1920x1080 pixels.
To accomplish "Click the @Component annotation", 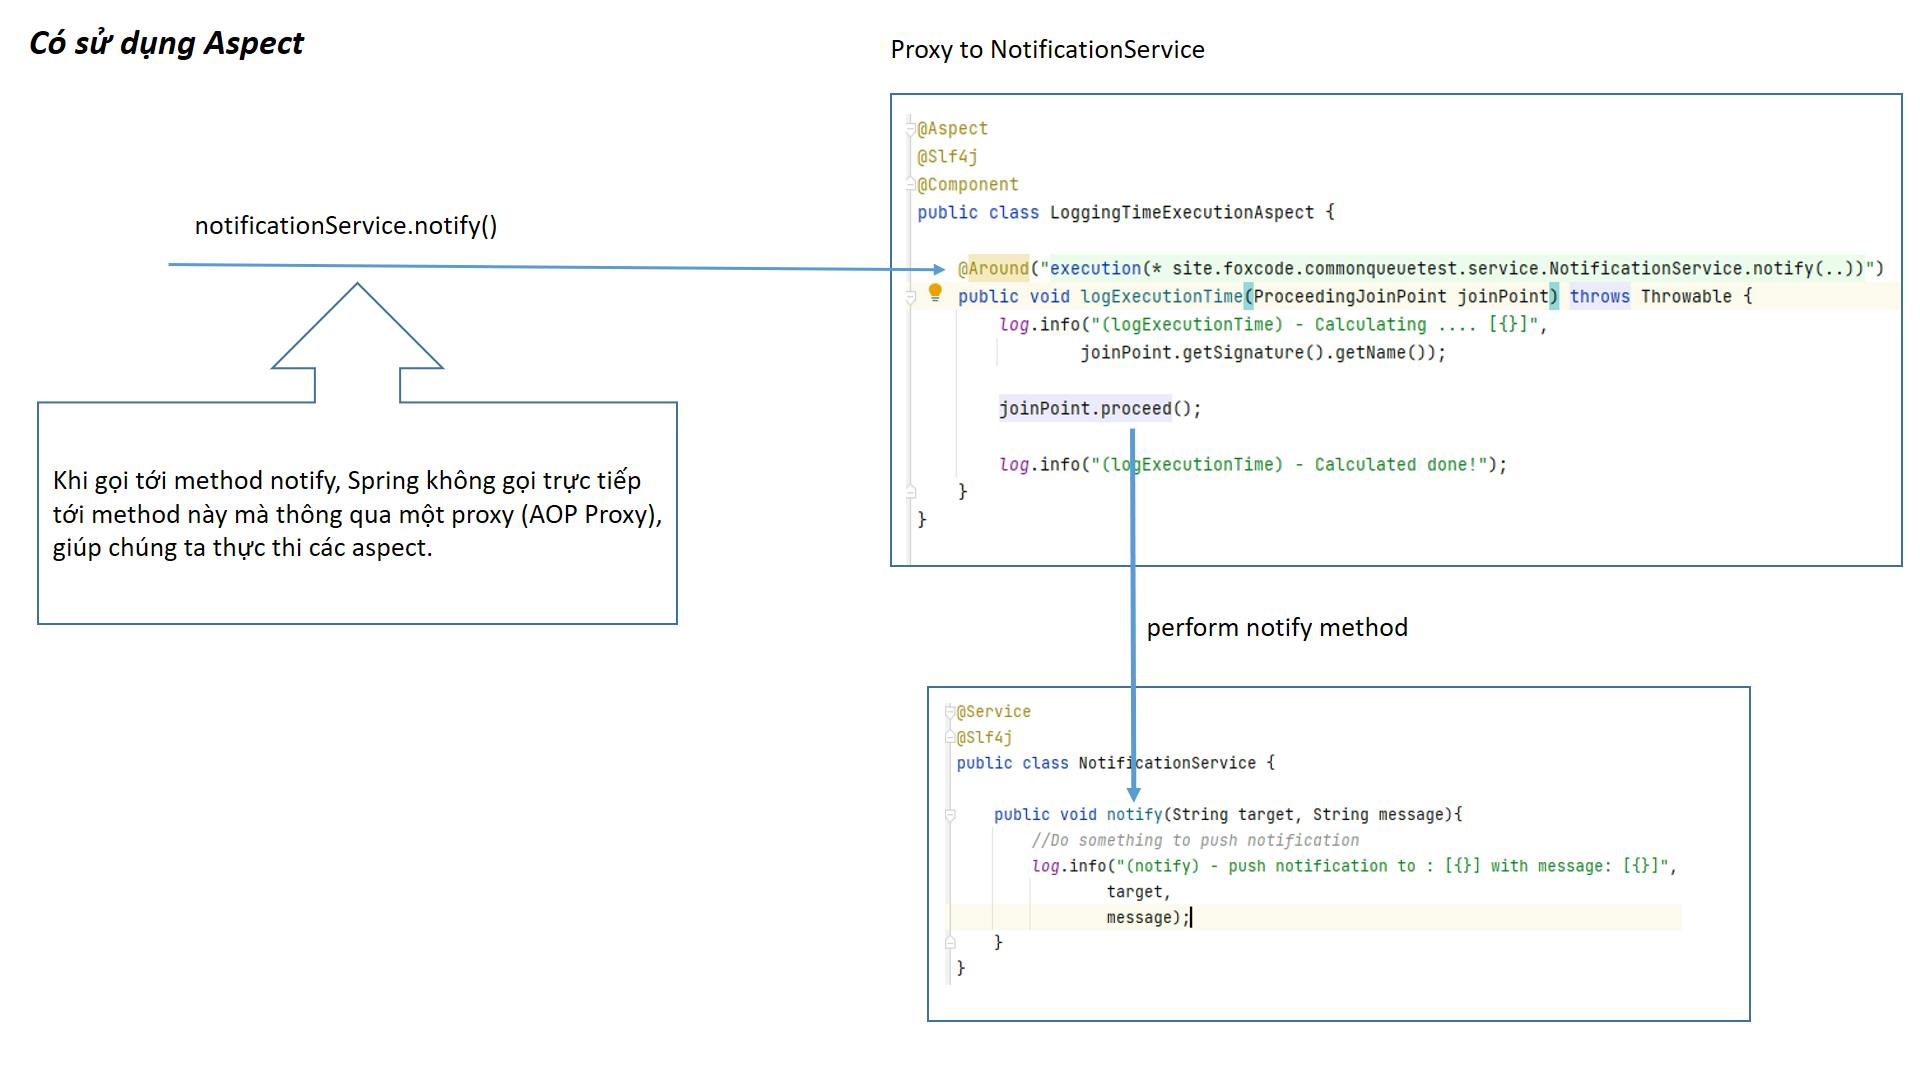I will click(x=968, y=185).
